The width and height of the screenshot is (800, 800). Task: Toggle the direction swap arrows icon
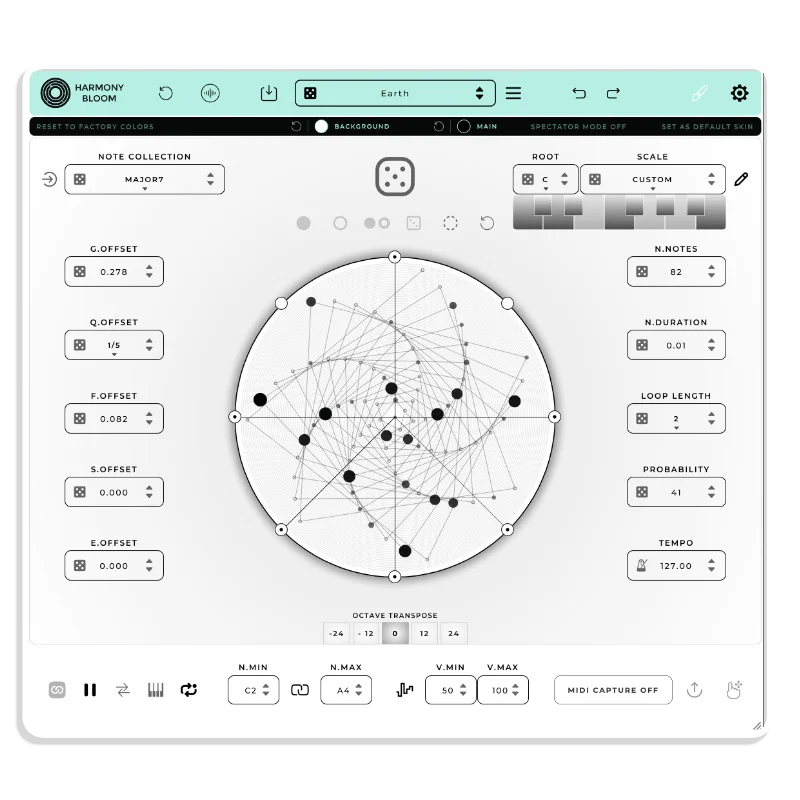click(123, 690)
